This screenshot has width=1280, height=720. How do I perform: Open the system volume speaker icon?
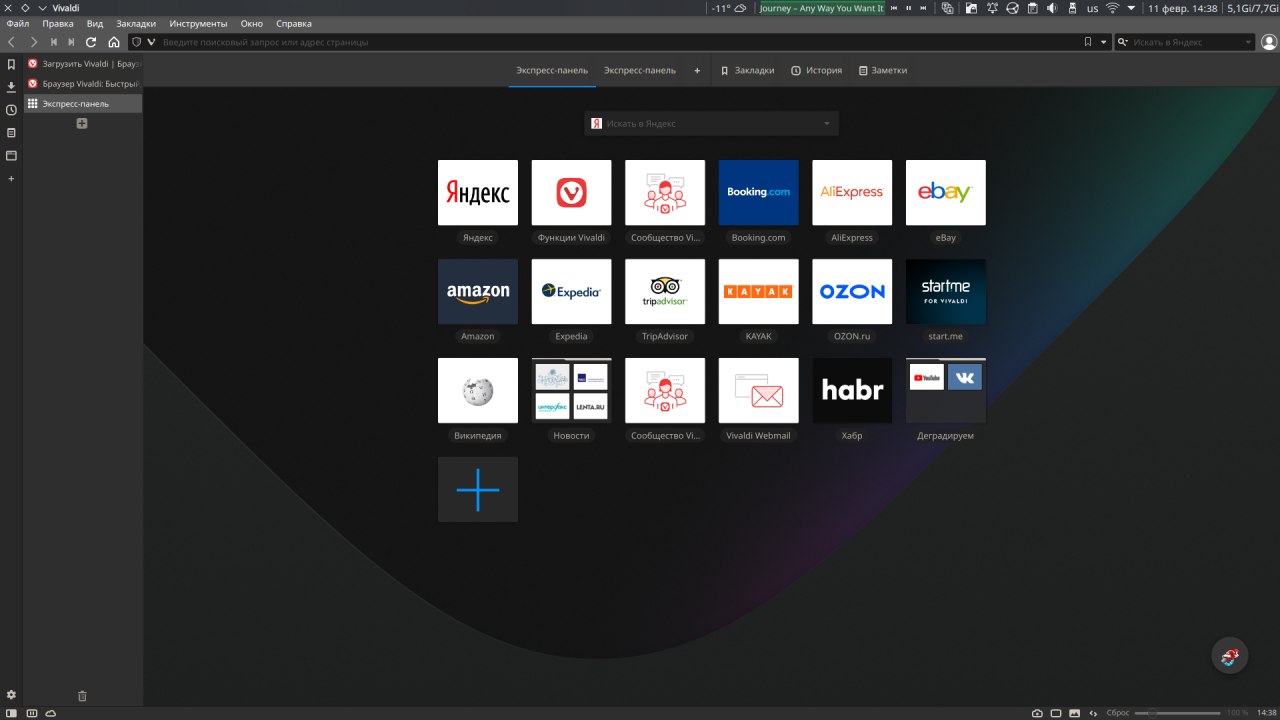(x=1051, y=8)
